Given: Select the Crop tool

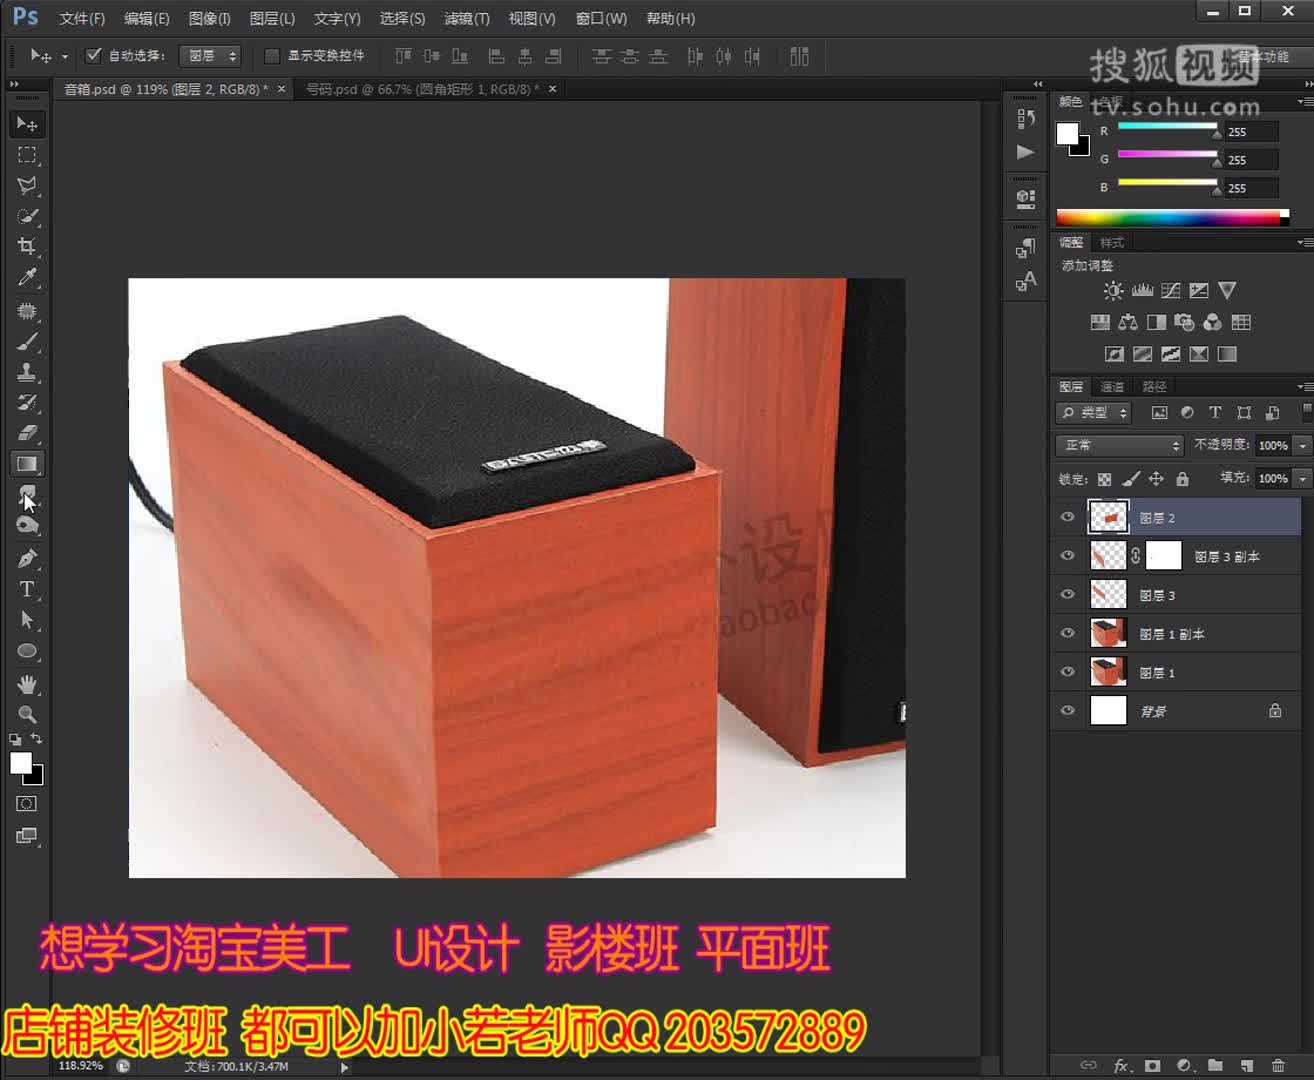Looking at the screenshot, I should 27,247.
